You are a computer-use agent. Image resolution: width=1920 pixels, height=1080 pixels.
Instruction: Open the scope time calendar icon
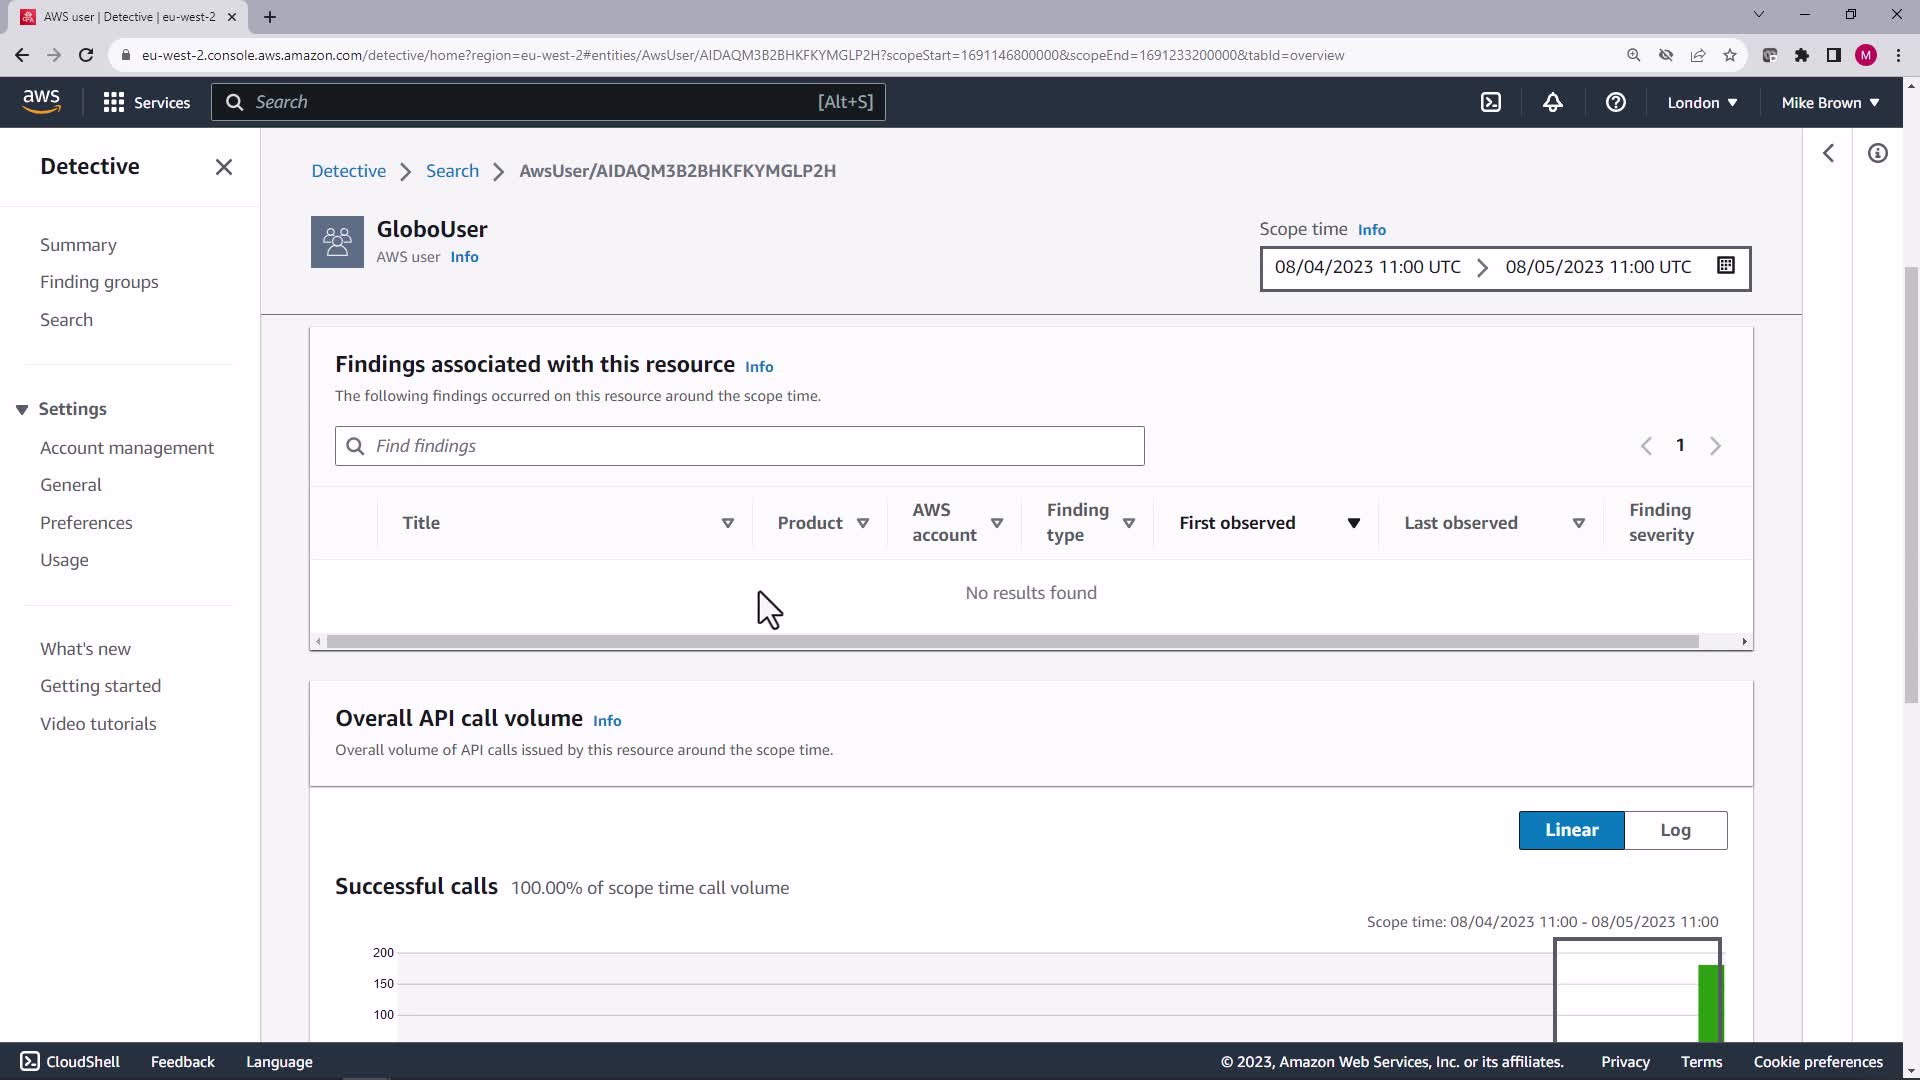[1725, 265]
